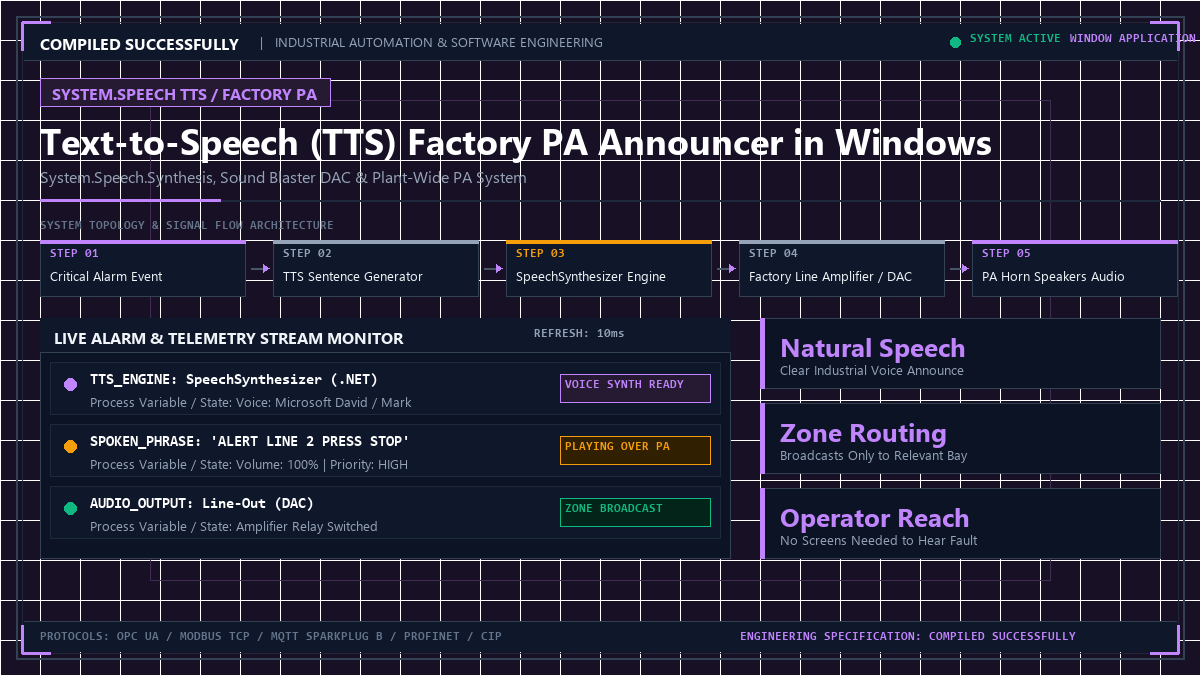This screenshot has height=675, width=1200.
Task: Click SYSTEM TOPOLOGY & SIGNAL FLOW ARCHITECTURE heading
Action: click(x=187, y=226)
